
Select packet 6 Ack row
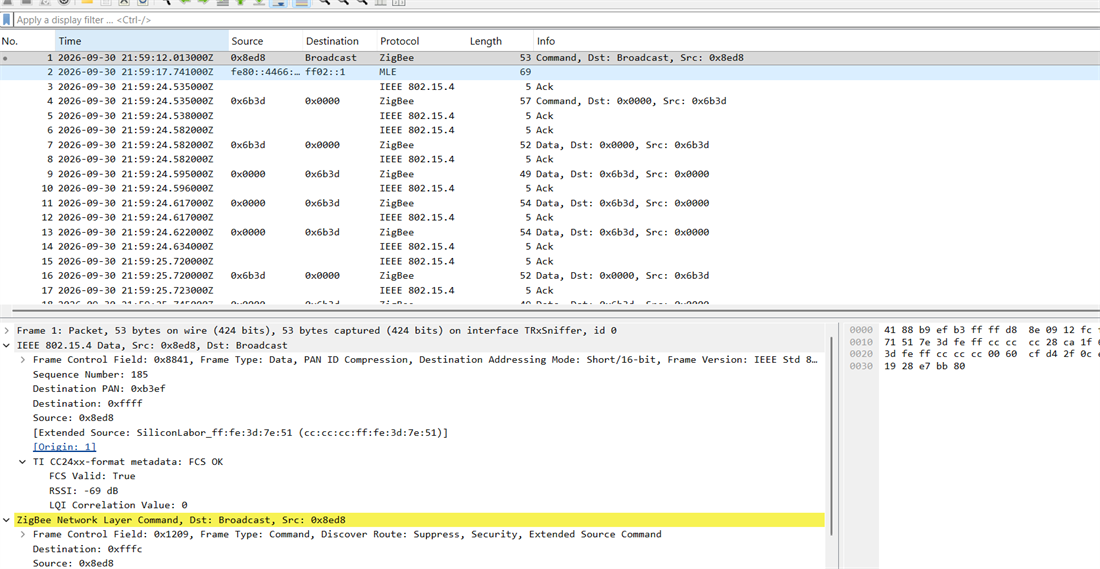[550, 130]
